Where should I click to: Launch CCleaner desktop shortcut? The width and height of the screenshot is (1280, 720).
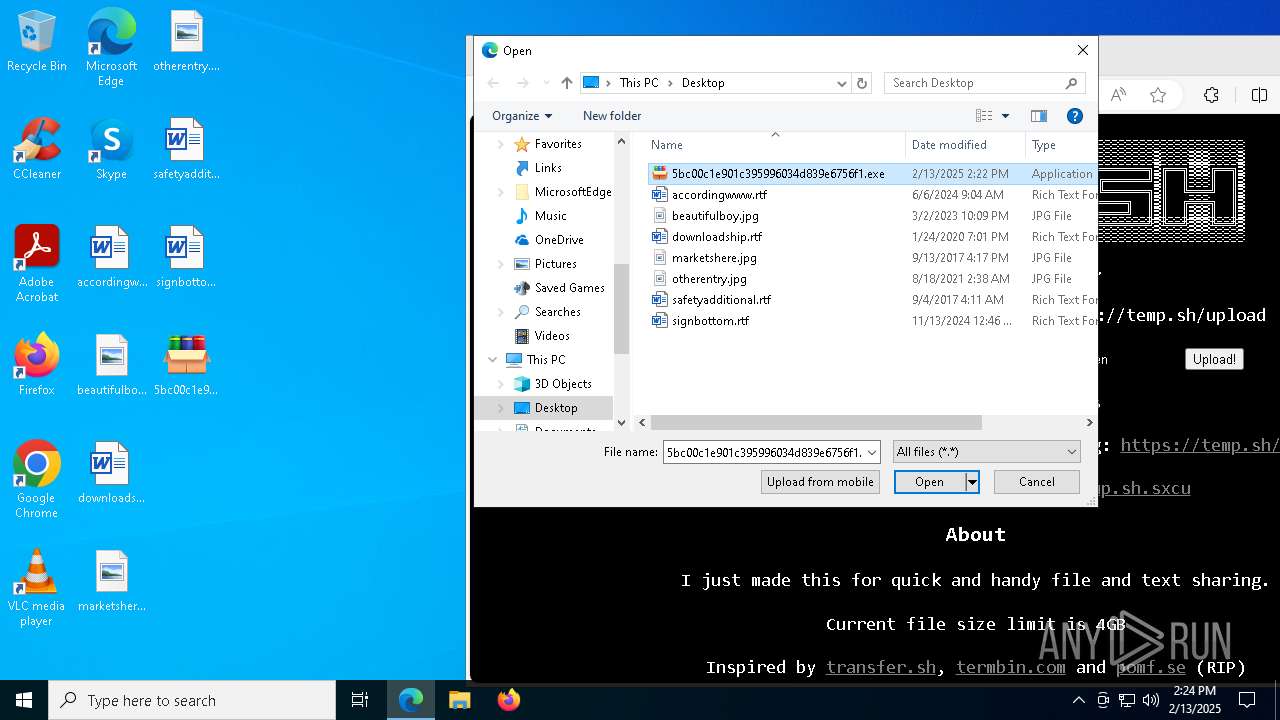pyautogui.click(x=37, y=150)
